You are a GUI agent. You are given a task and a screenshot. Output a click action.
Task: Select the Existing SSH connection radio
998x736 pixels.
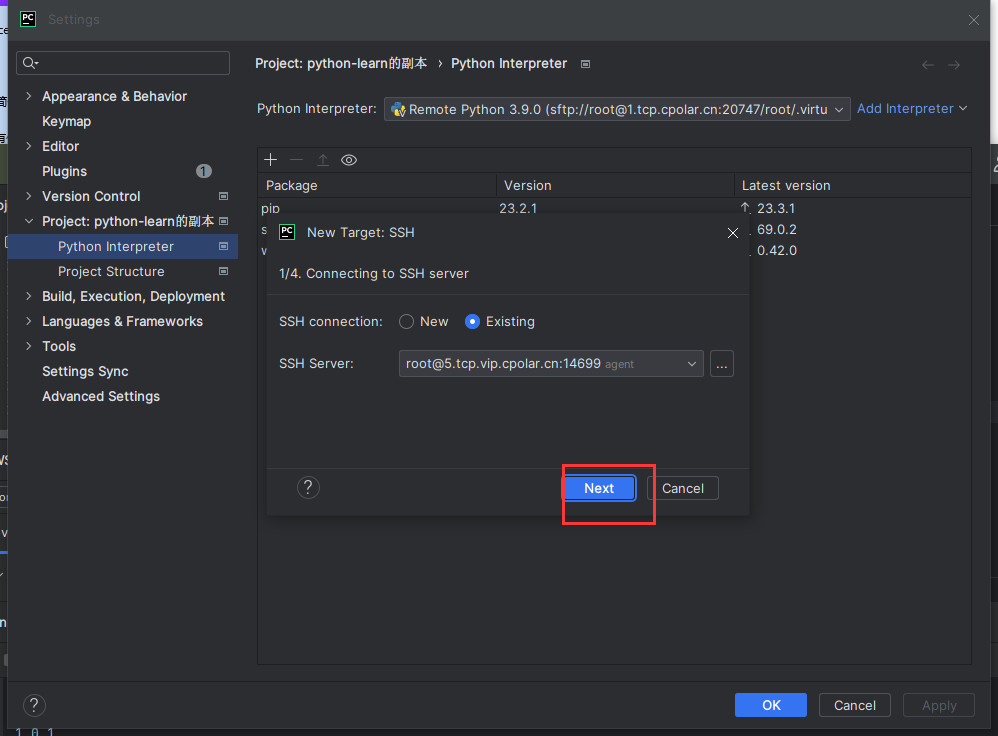(x=472, y=322)
